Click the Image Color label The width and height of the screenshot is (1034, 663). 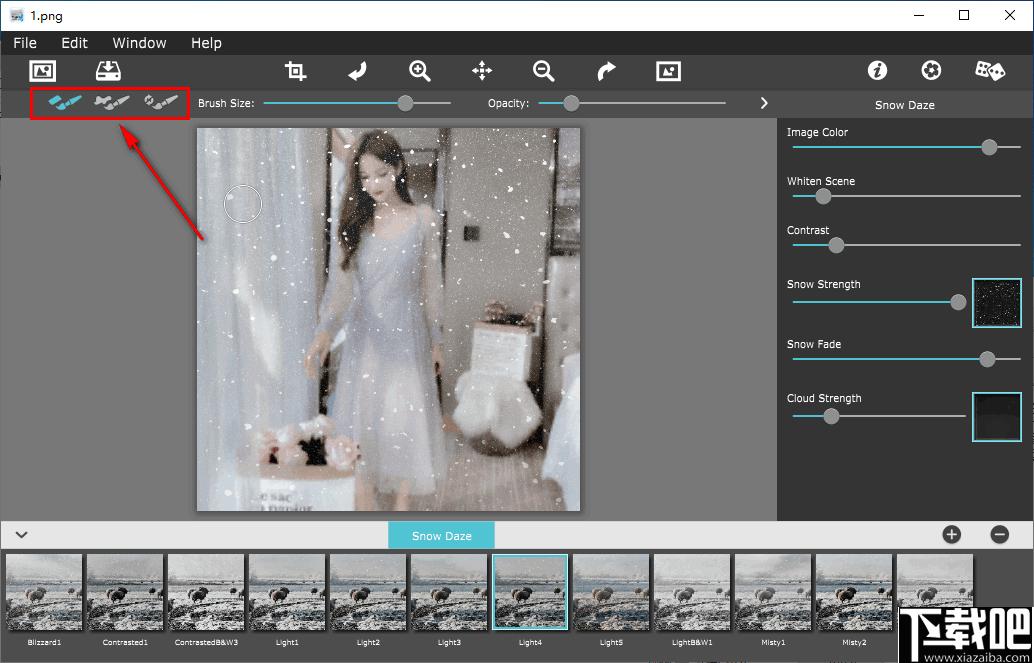[817, 132]
